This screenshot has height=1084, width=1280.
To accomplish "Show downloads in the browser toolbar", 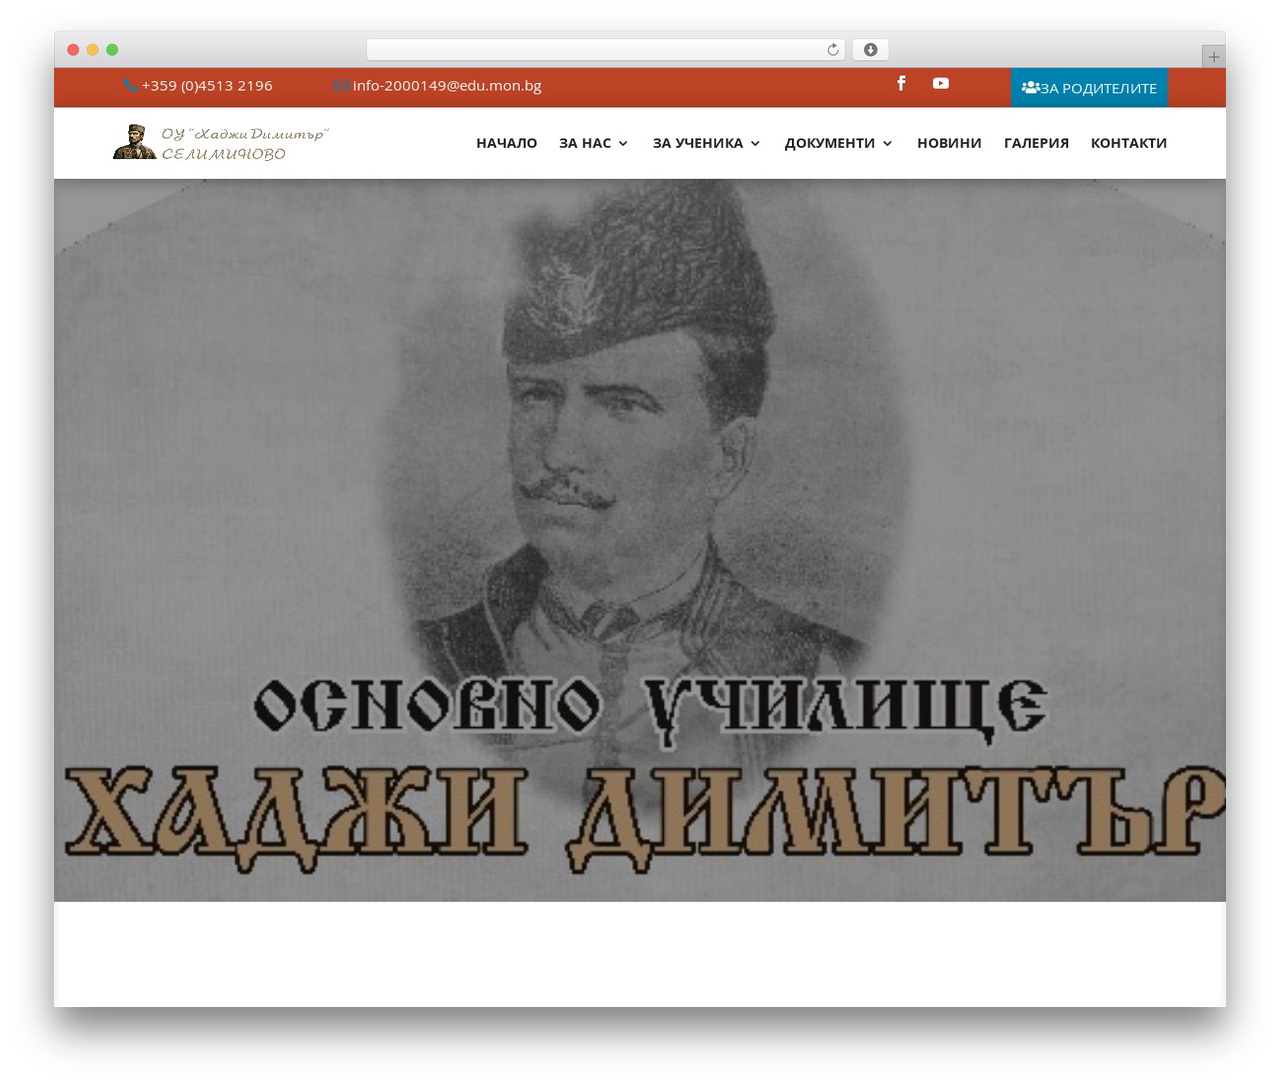I will tap(871, 50).
